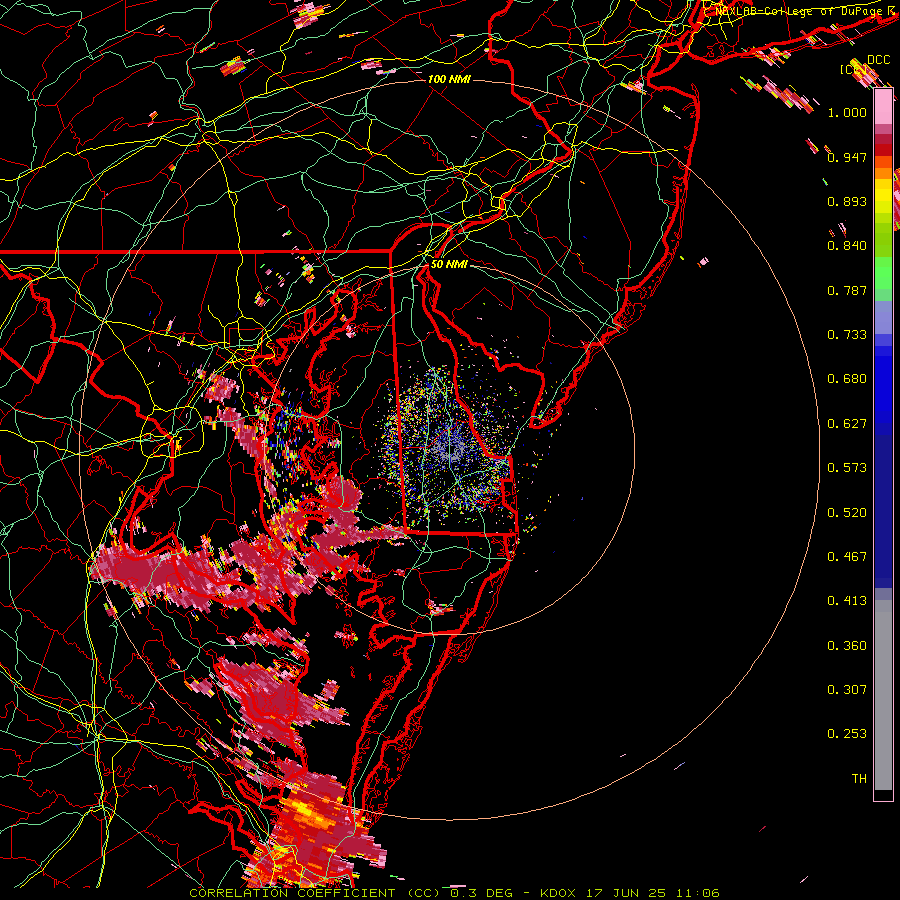Select the 0.733 legend value
Image resolution: width=900 pixels, height=900 pixels.
point(847,335)
